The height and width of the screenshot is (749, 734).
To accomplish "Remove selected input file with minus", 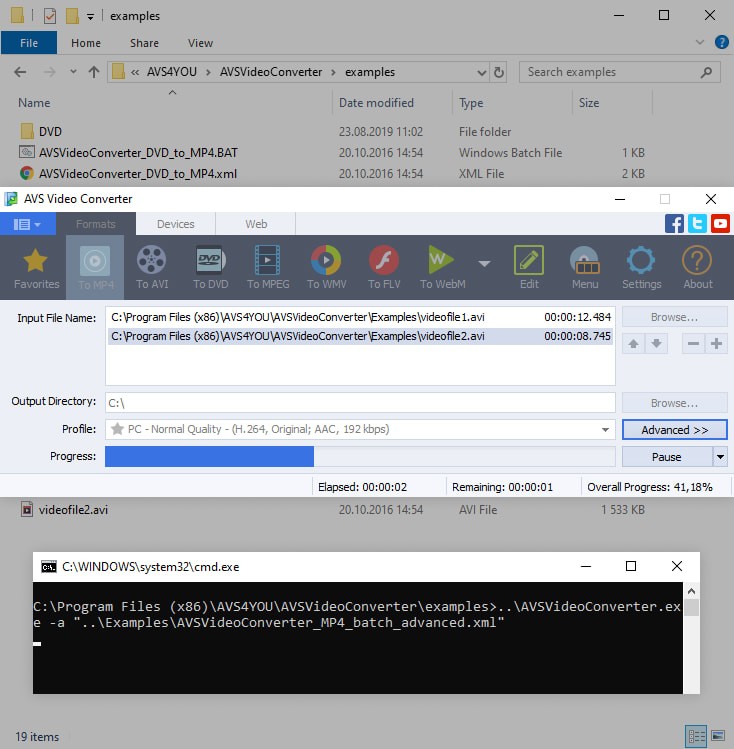I will coord(693,343).
